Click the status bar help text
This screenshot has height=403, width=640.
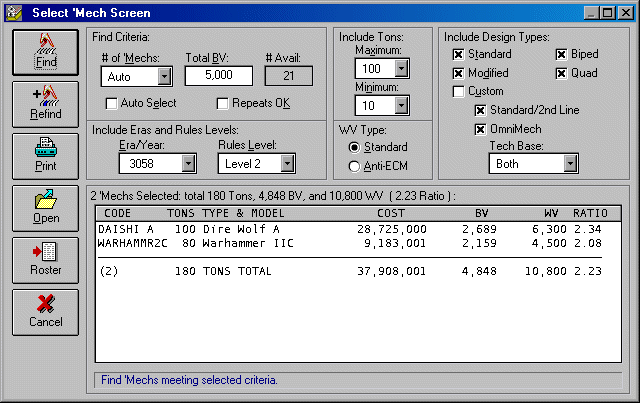click(189, 380)
